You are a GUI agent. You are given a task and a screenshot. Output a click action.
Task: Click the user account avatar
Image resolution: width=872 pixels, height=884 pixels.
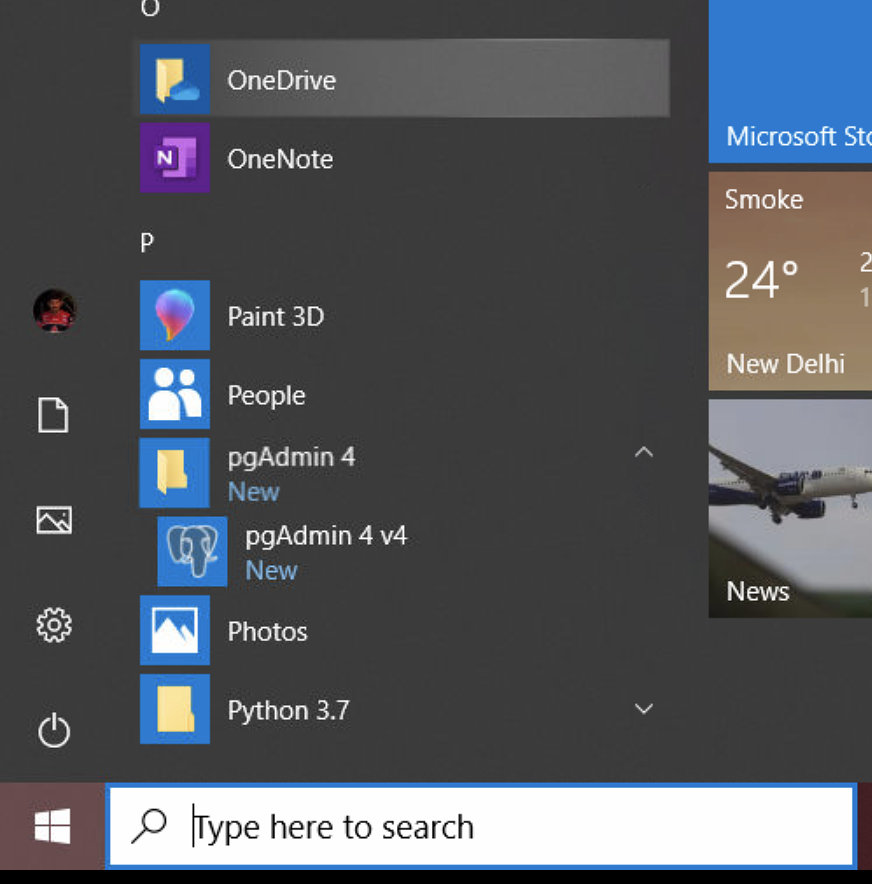tap(54, 311)
